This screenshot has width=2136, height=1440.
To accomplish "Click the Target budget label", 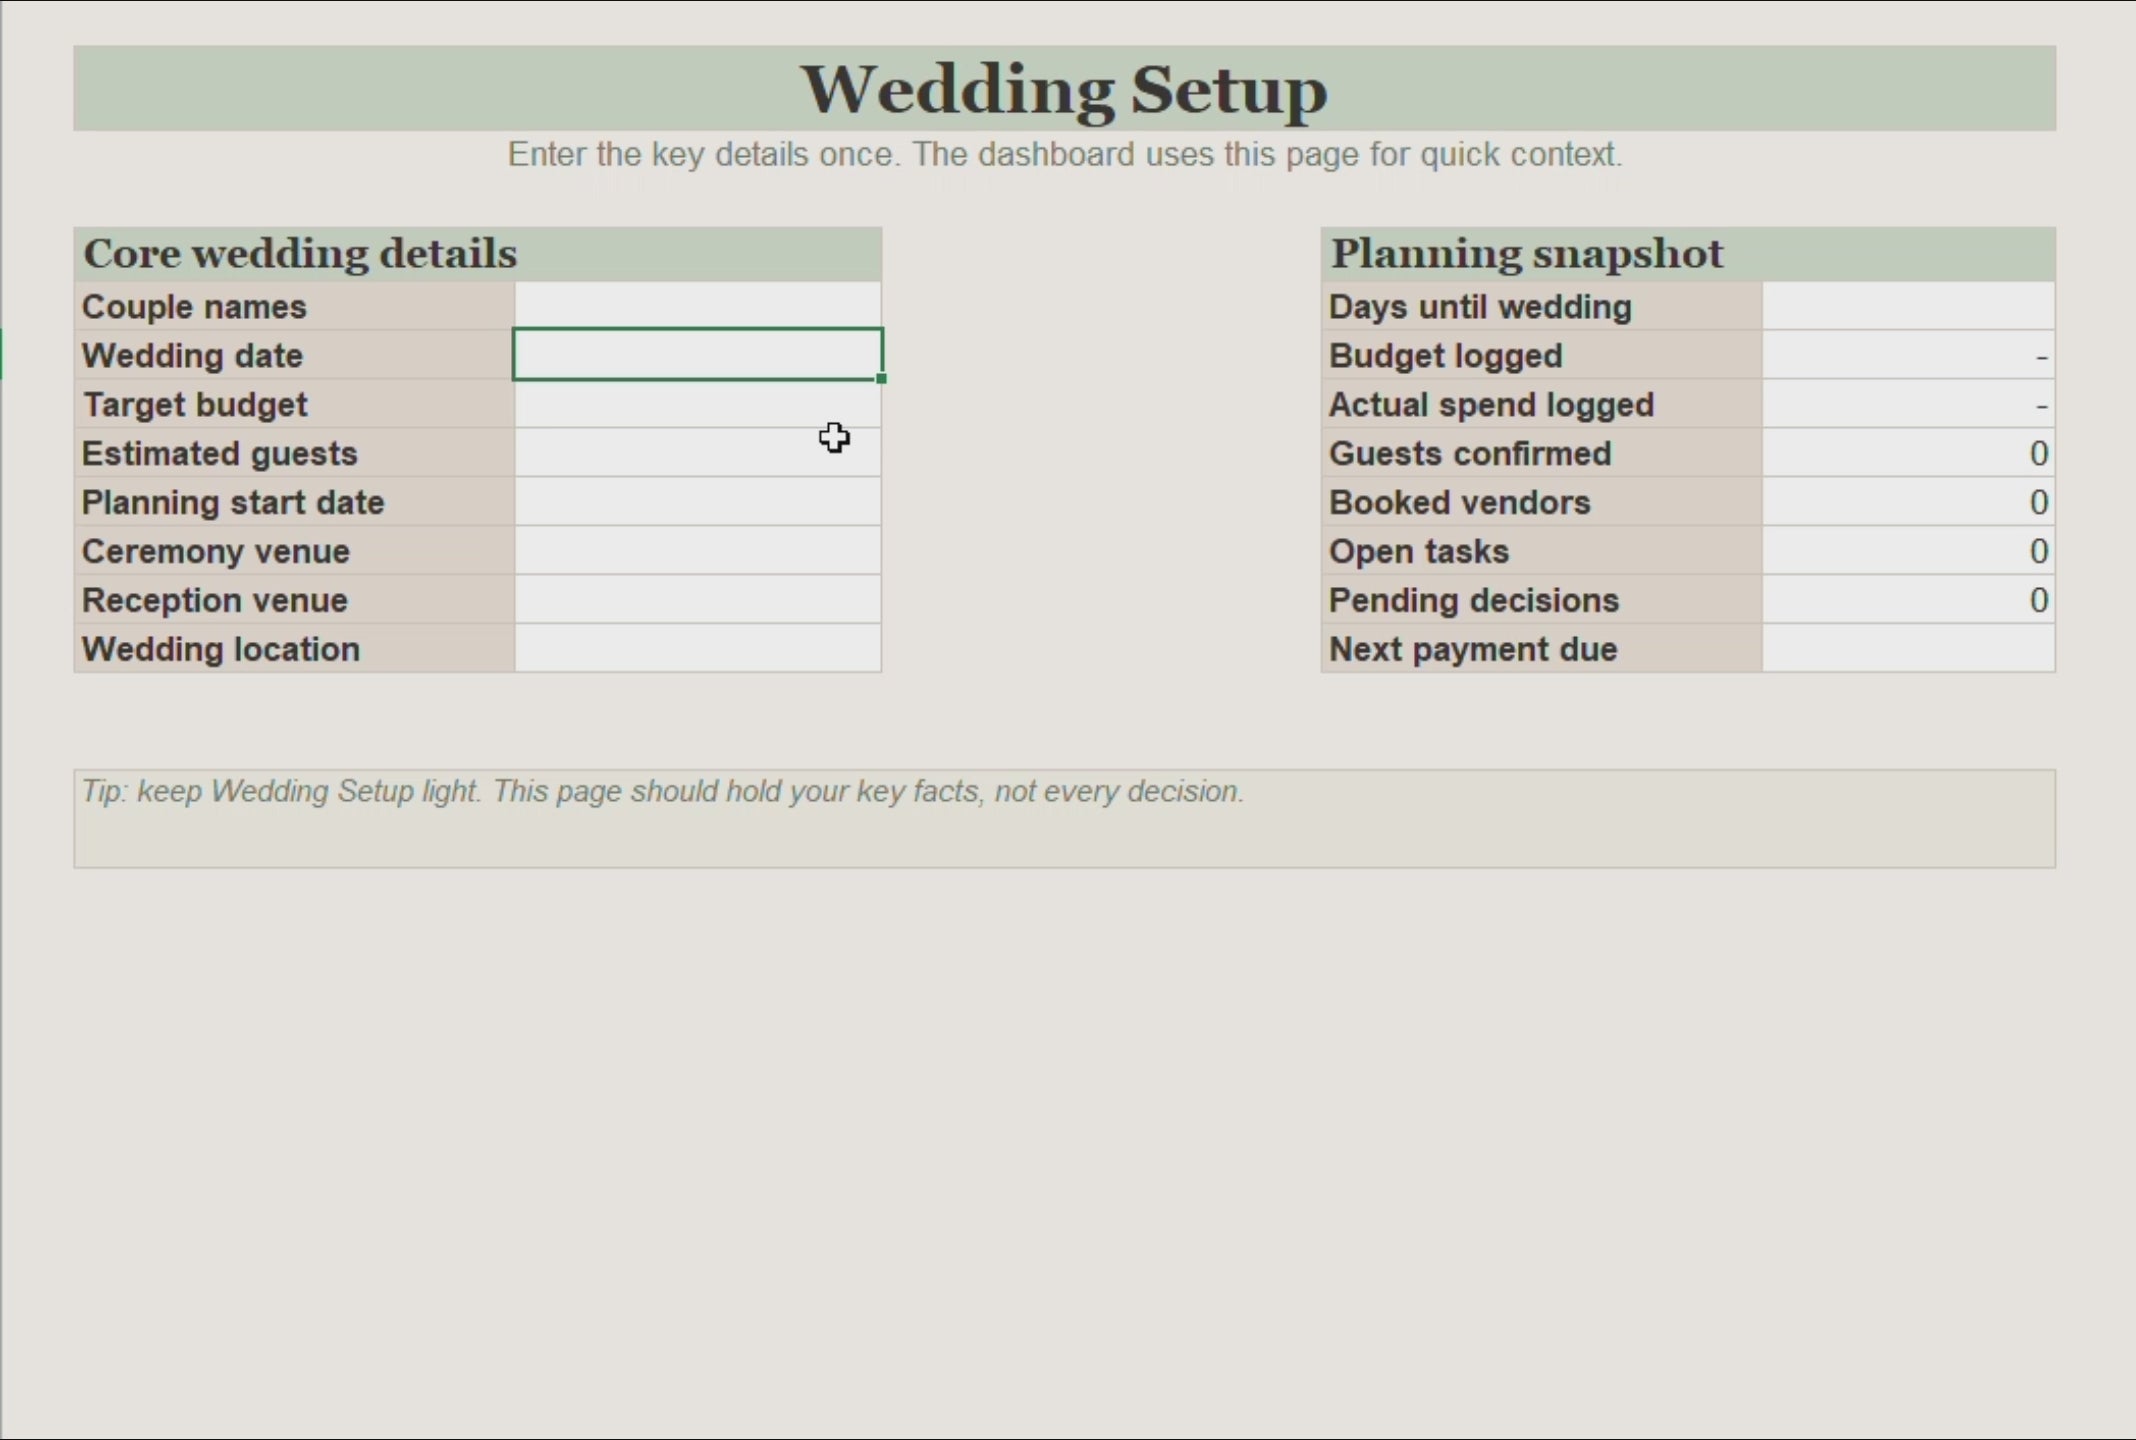I will click(x=295, y=404).
